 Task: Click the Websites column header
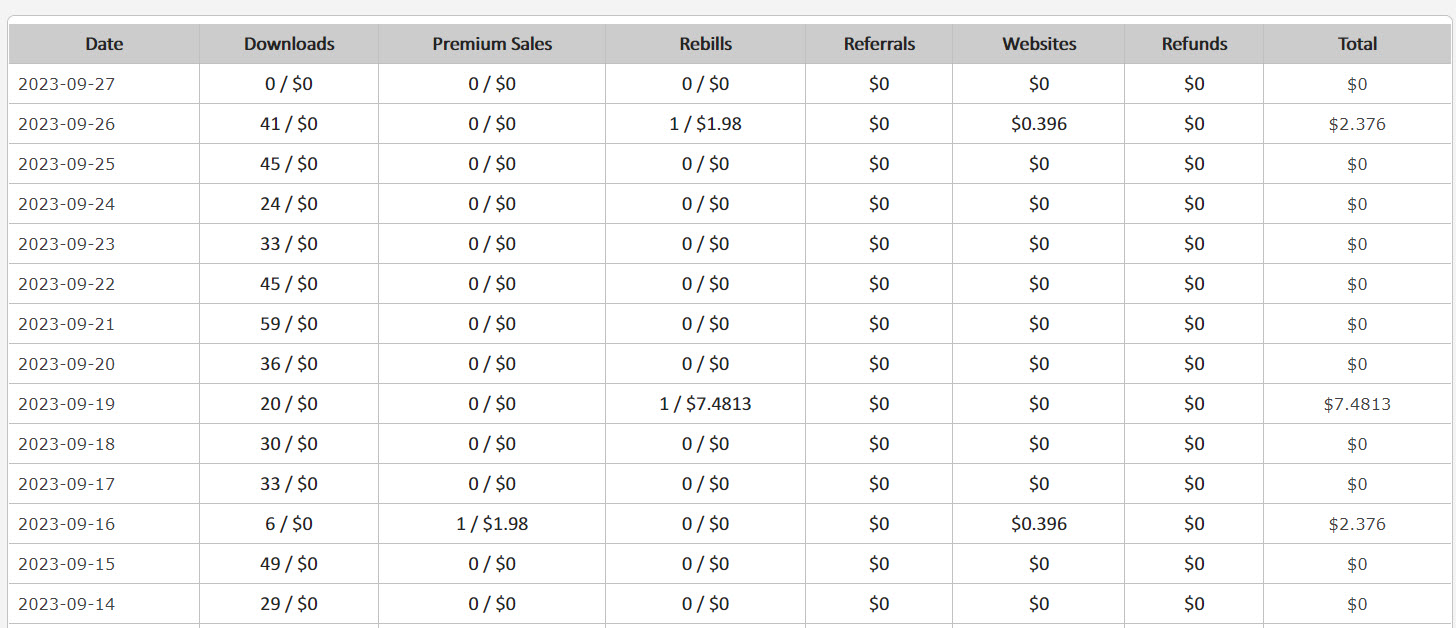point(1039,44)
